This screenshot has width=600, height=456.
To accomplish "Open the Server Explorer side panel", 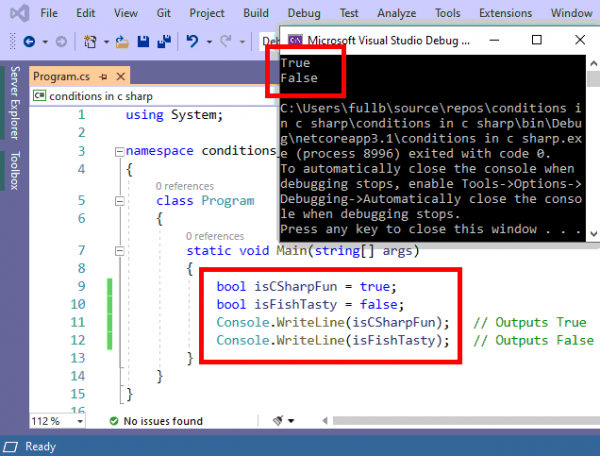I will 14,103.
